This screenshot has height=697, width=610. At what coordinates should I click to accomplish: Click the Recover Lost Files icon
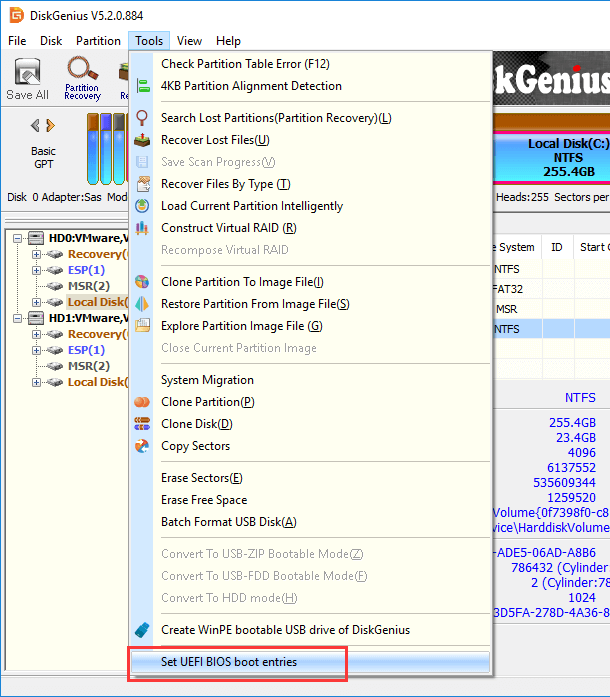(x=143, y=140)
